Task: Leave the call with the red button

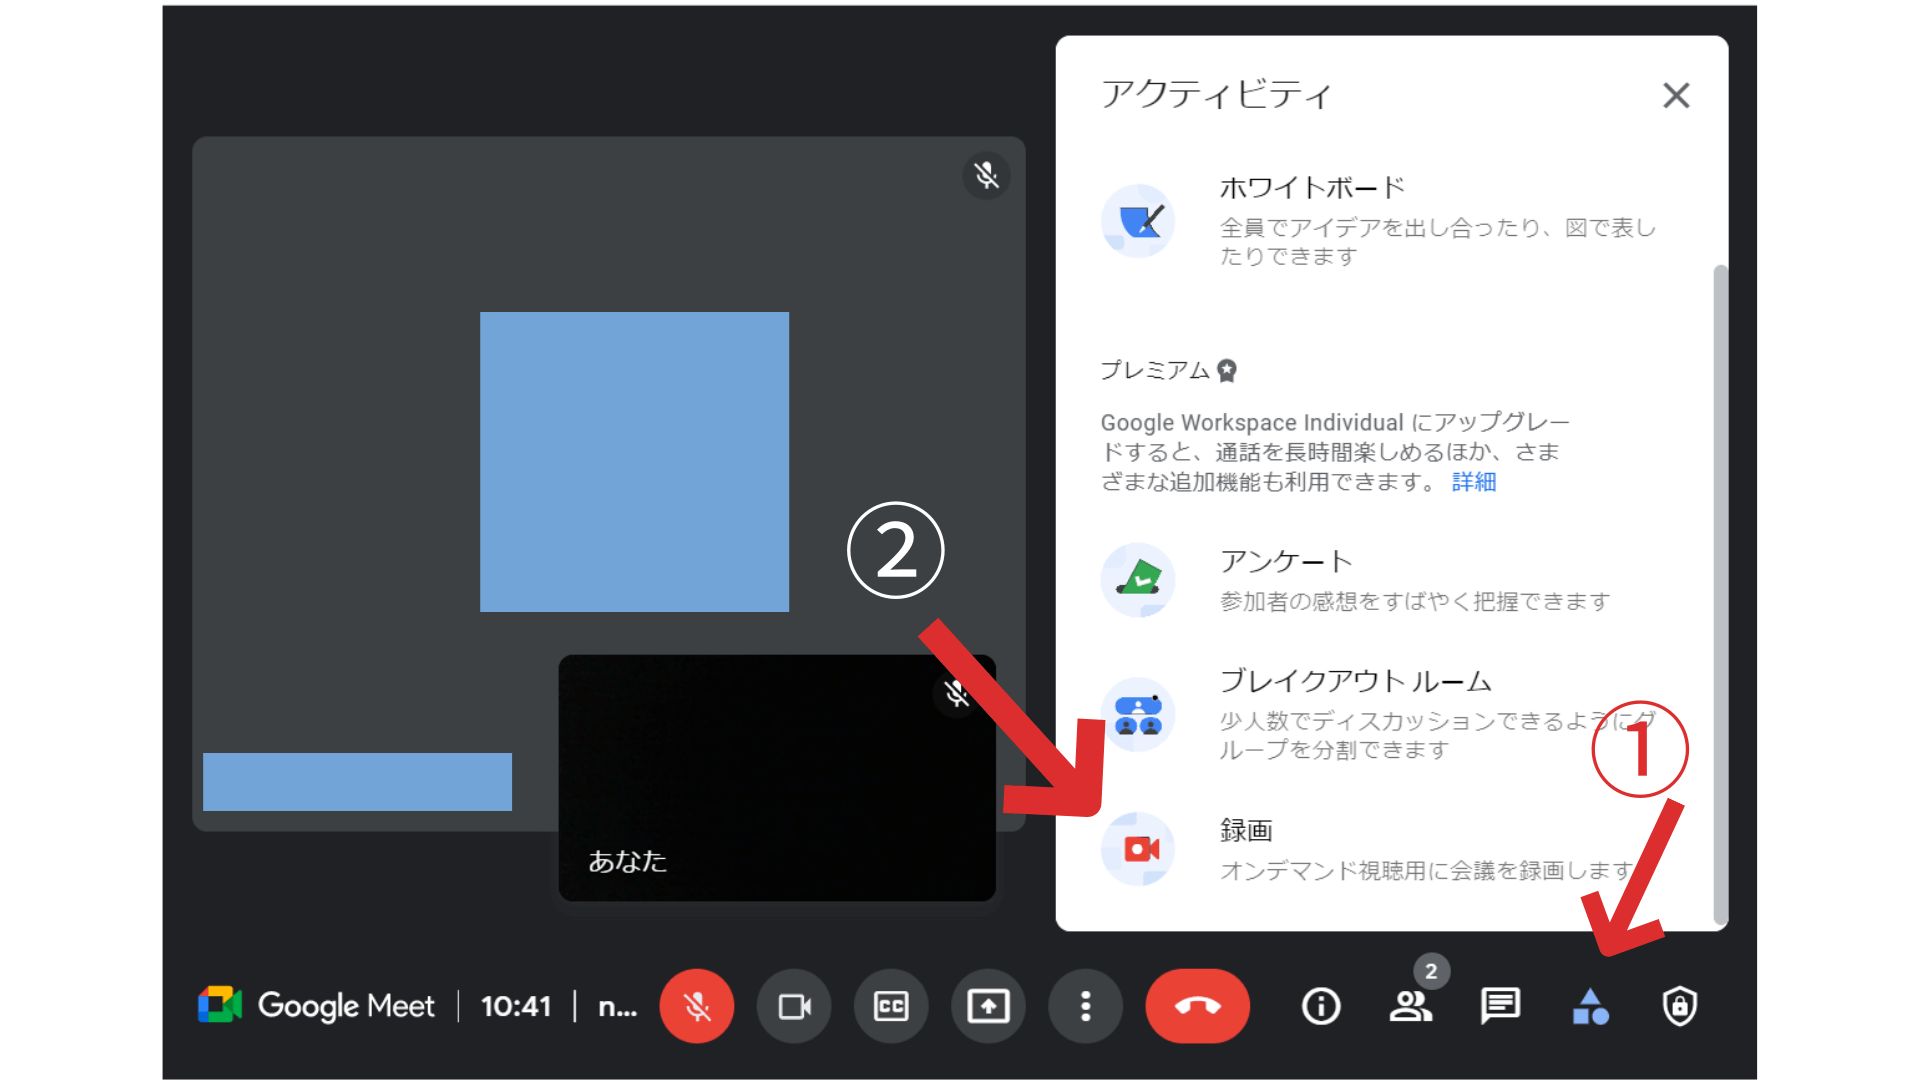Action: (1197, 1007)
